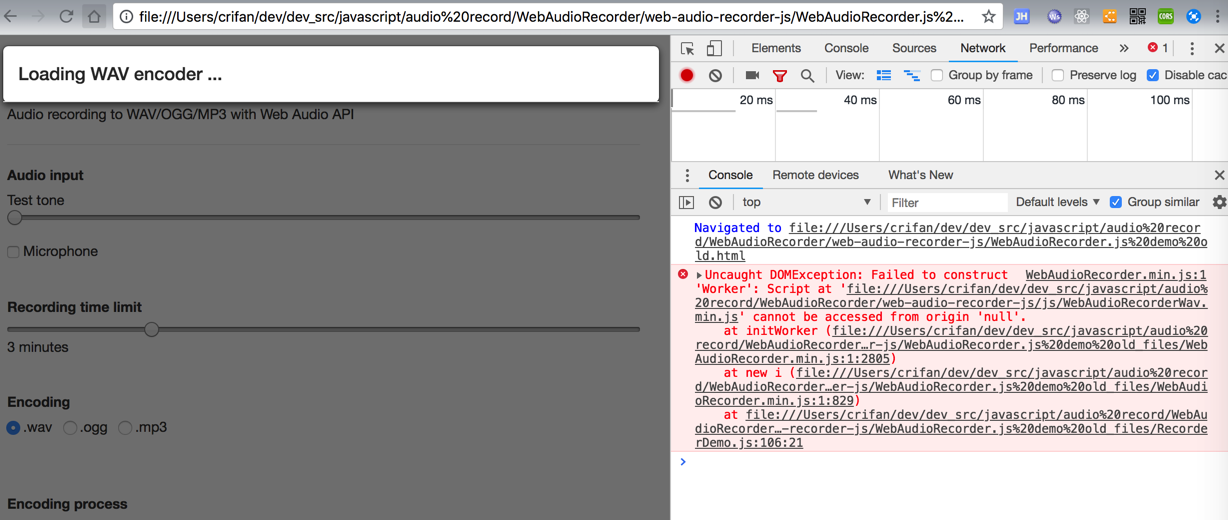Open the network search magnifier icon
Screen dimensions: 1228x520
click(807, 76)
